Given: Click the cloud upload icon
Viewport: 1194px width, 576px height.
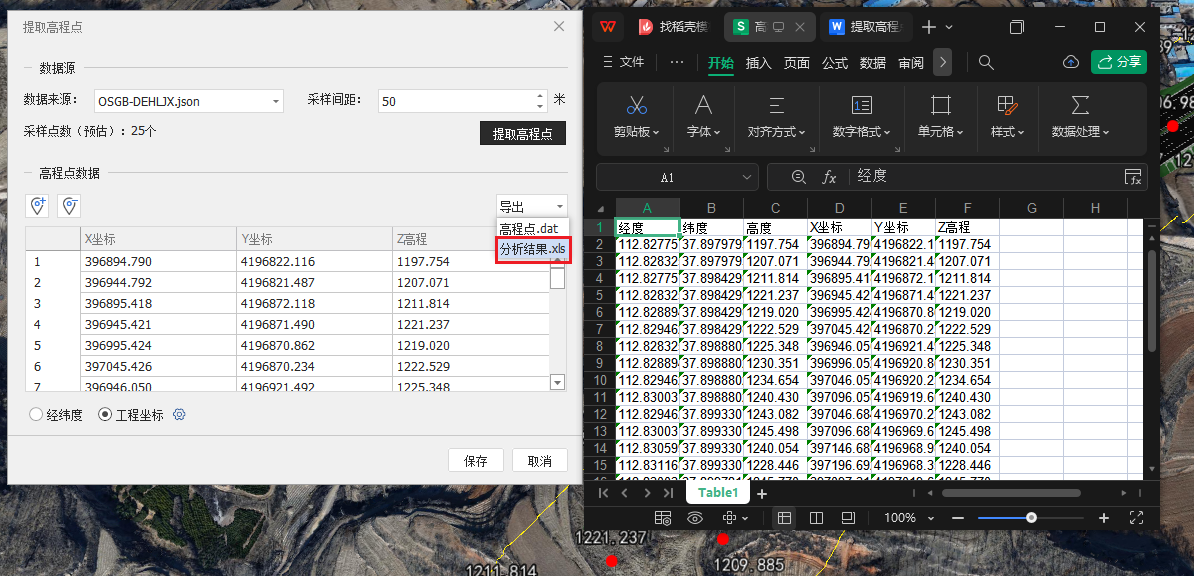Looking at the screenshot, I should point(1070,62).
